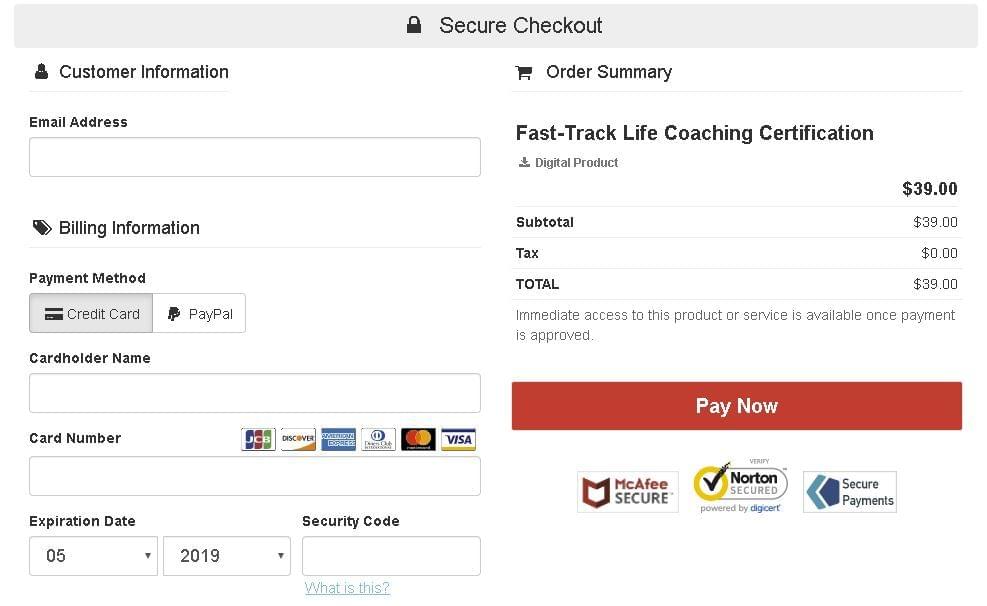Screen dimensions: 987x606
Task: Open the expiration year dropdown
Action: coord(227,556)
